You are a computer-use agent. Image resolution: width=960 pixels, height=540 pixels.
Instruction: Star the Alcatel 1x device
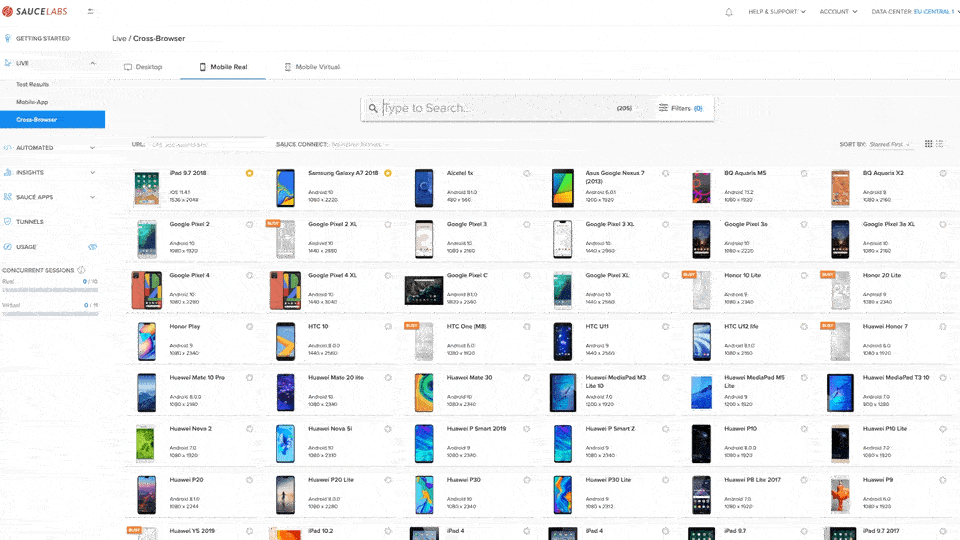(x=527, y=173)
